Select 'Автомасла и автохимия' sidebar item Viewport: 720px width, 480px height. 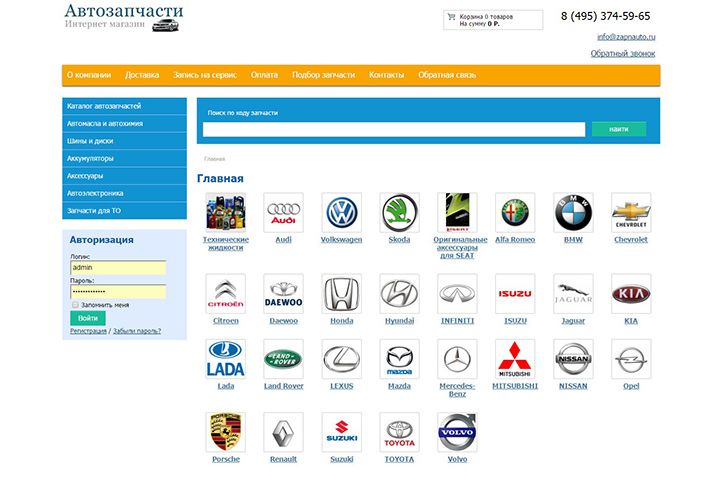tap(124, 124)
